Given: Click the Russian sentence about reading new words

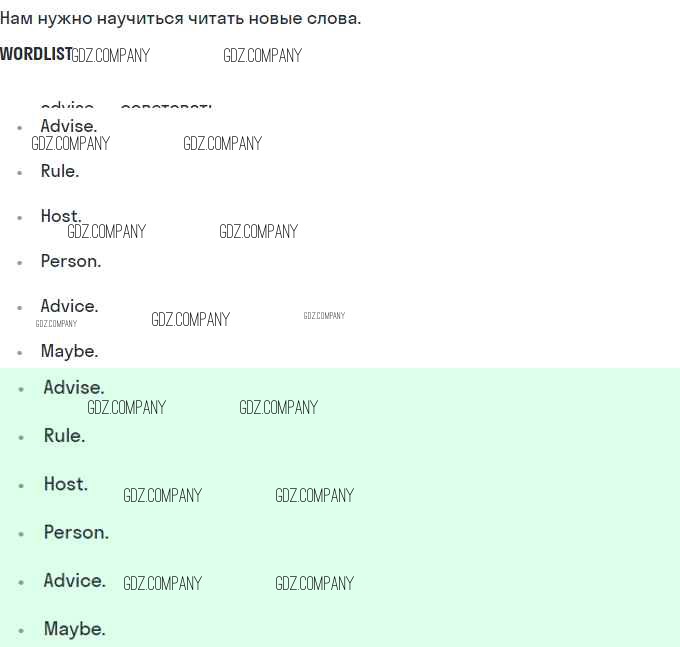Looking at the screenshot, I should pyautogui.click(x=180, y=19).
